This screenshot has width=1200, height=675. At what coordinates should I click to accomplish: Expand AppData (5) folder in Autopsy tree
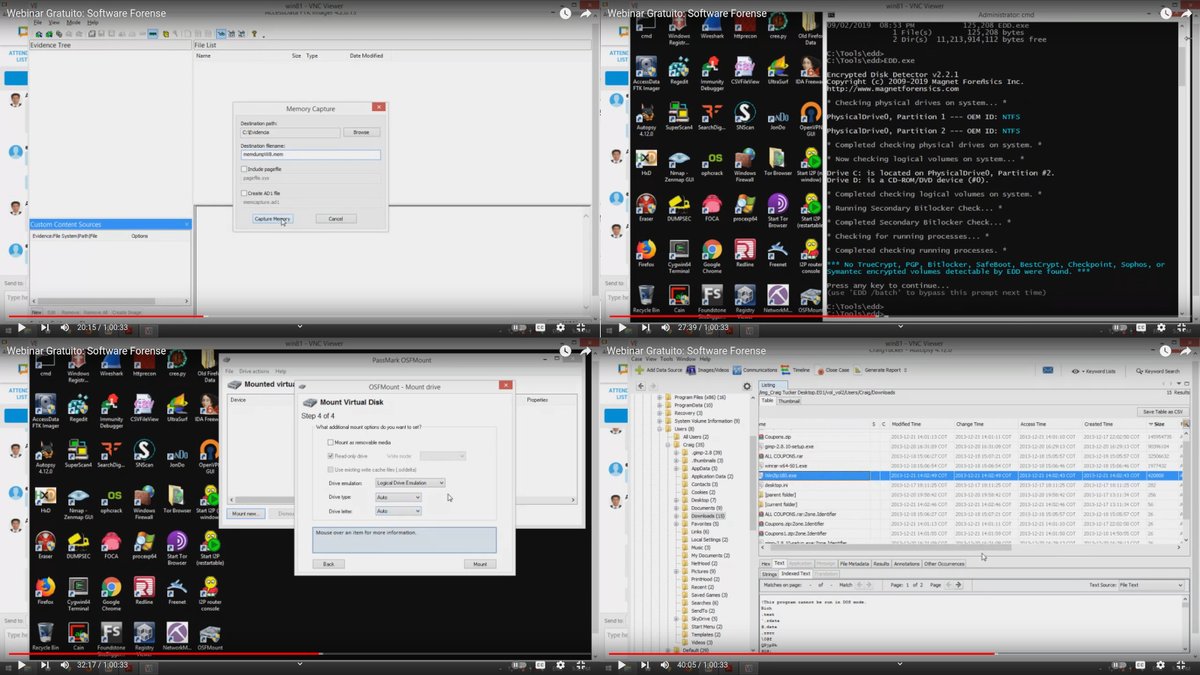[675, 467]
